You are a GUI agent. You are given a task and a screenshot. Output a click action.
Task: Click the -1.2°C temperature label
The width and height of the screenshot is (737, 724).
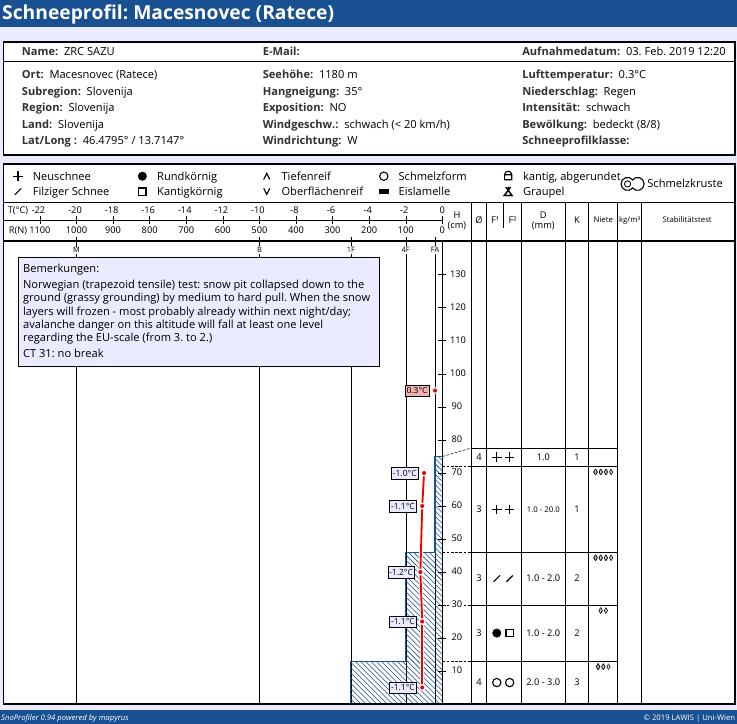[x=401, y=572]
